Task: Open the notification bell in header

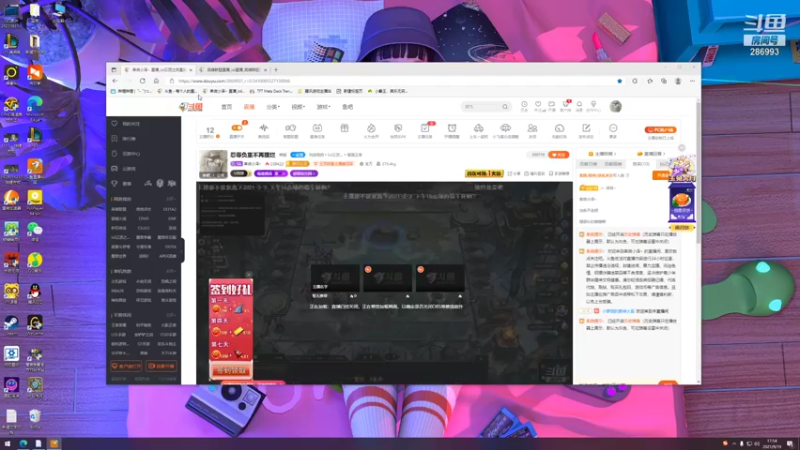Action: click(x=579, y=105)
